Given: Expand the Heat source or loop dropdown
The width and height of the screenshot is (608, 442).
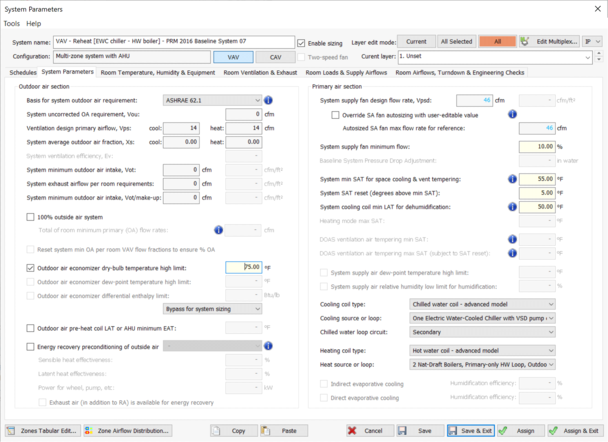Looking at the screenshot, I should point(551,364).
